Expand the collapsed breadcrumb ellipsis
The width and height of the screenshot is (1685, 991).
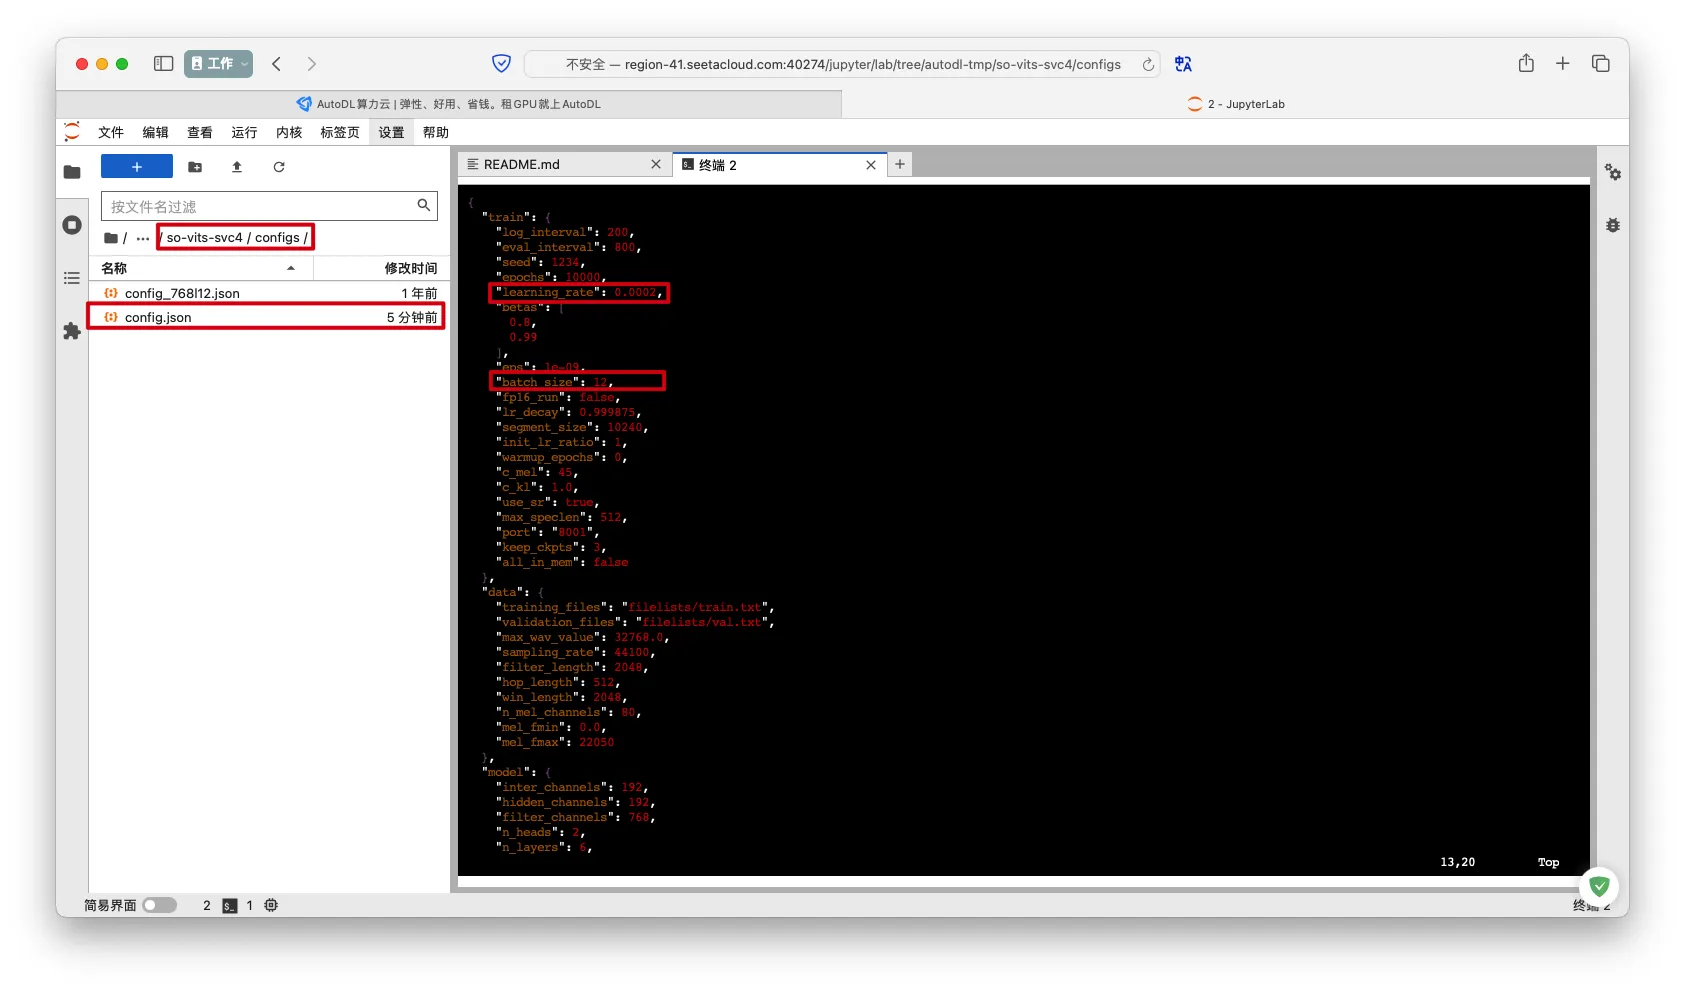point(143,238)
